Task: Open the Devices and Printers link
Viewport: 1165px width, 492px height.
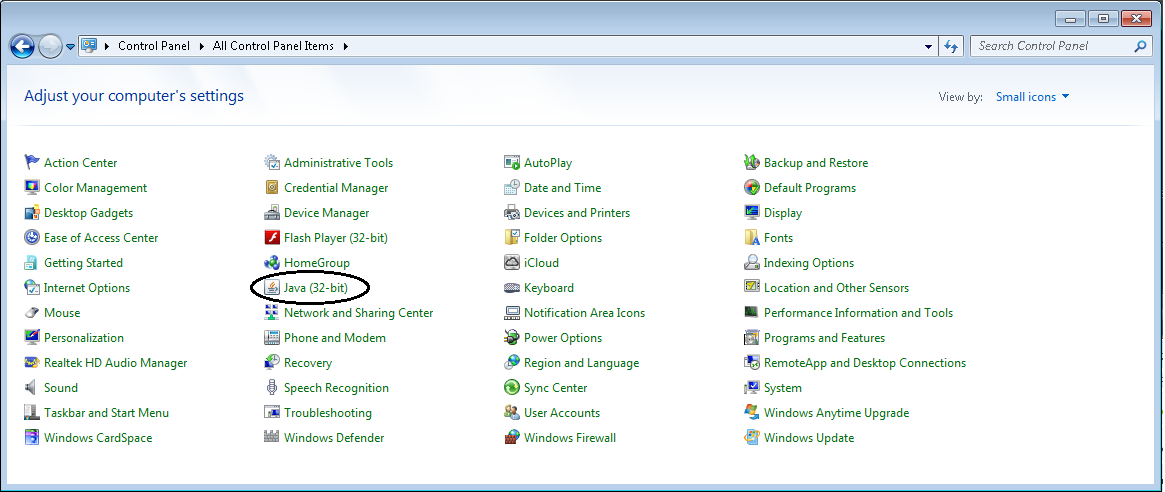Action: click(577, 213)
